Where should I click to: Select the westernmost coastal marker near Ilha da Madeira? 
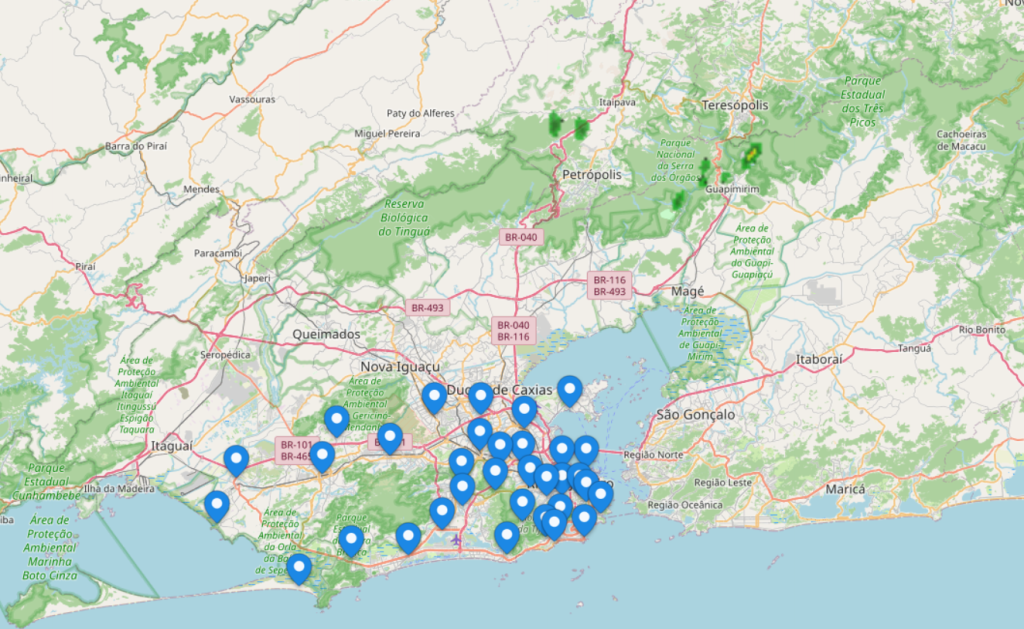click(217, 507)
